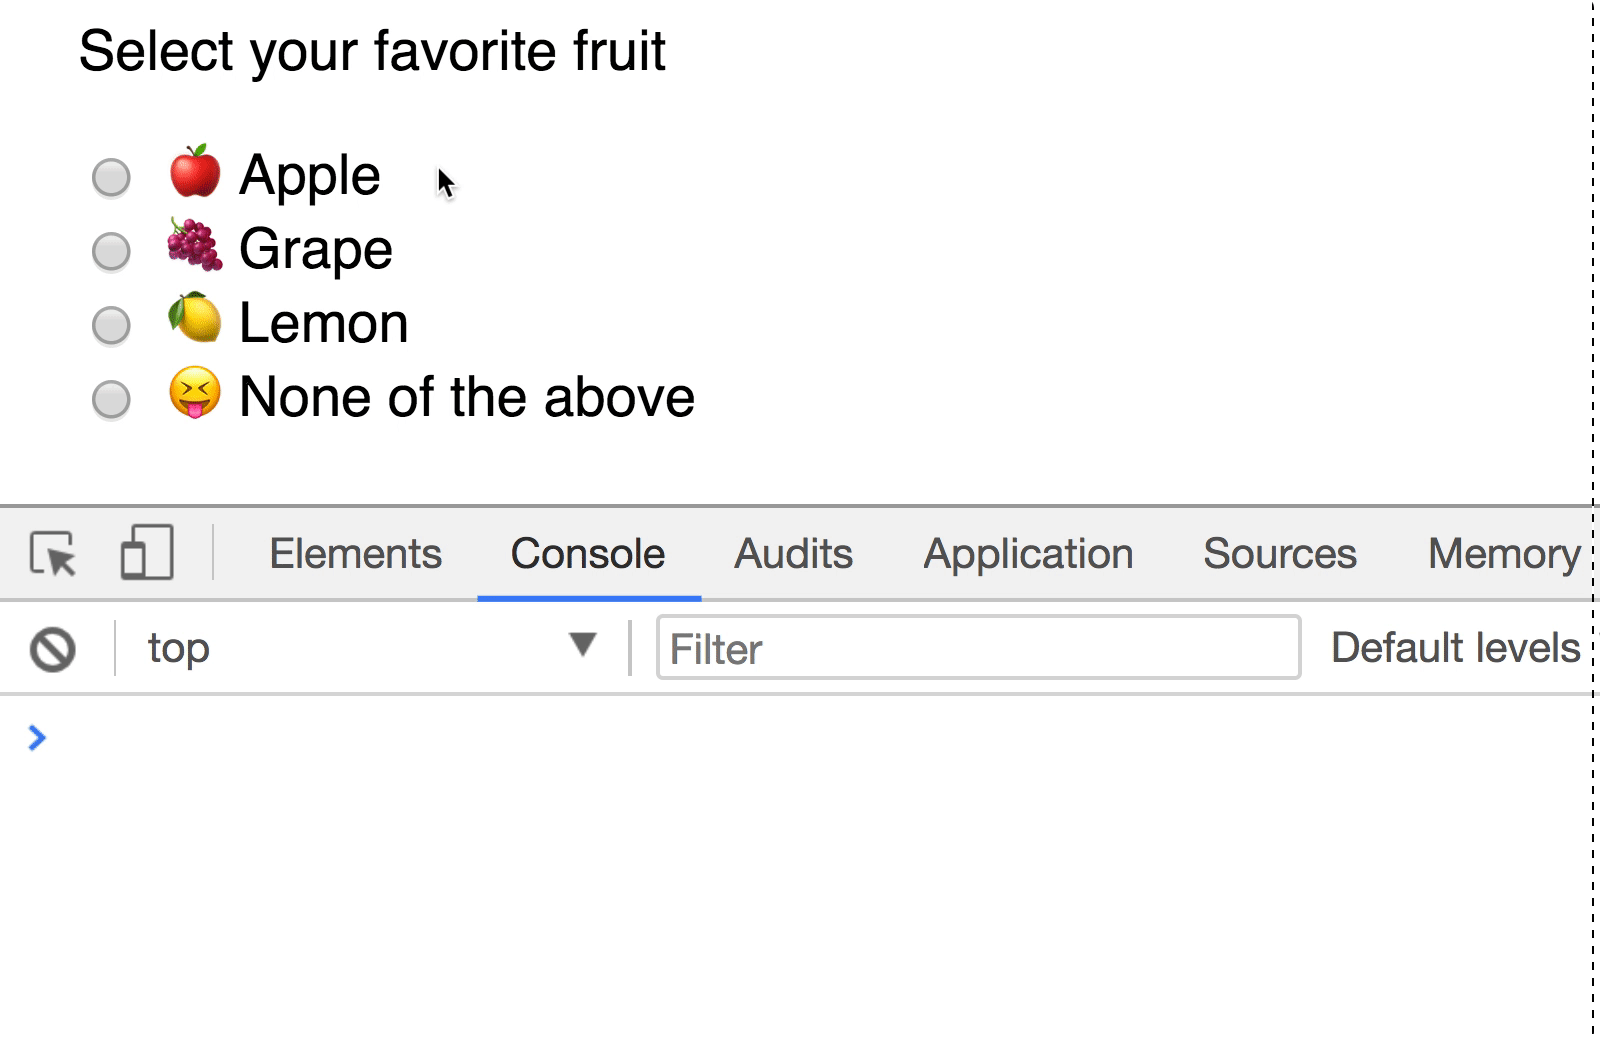Click the red apple emoji
This screenshot has height=1040, width=1600.
[x=194, y=172]
